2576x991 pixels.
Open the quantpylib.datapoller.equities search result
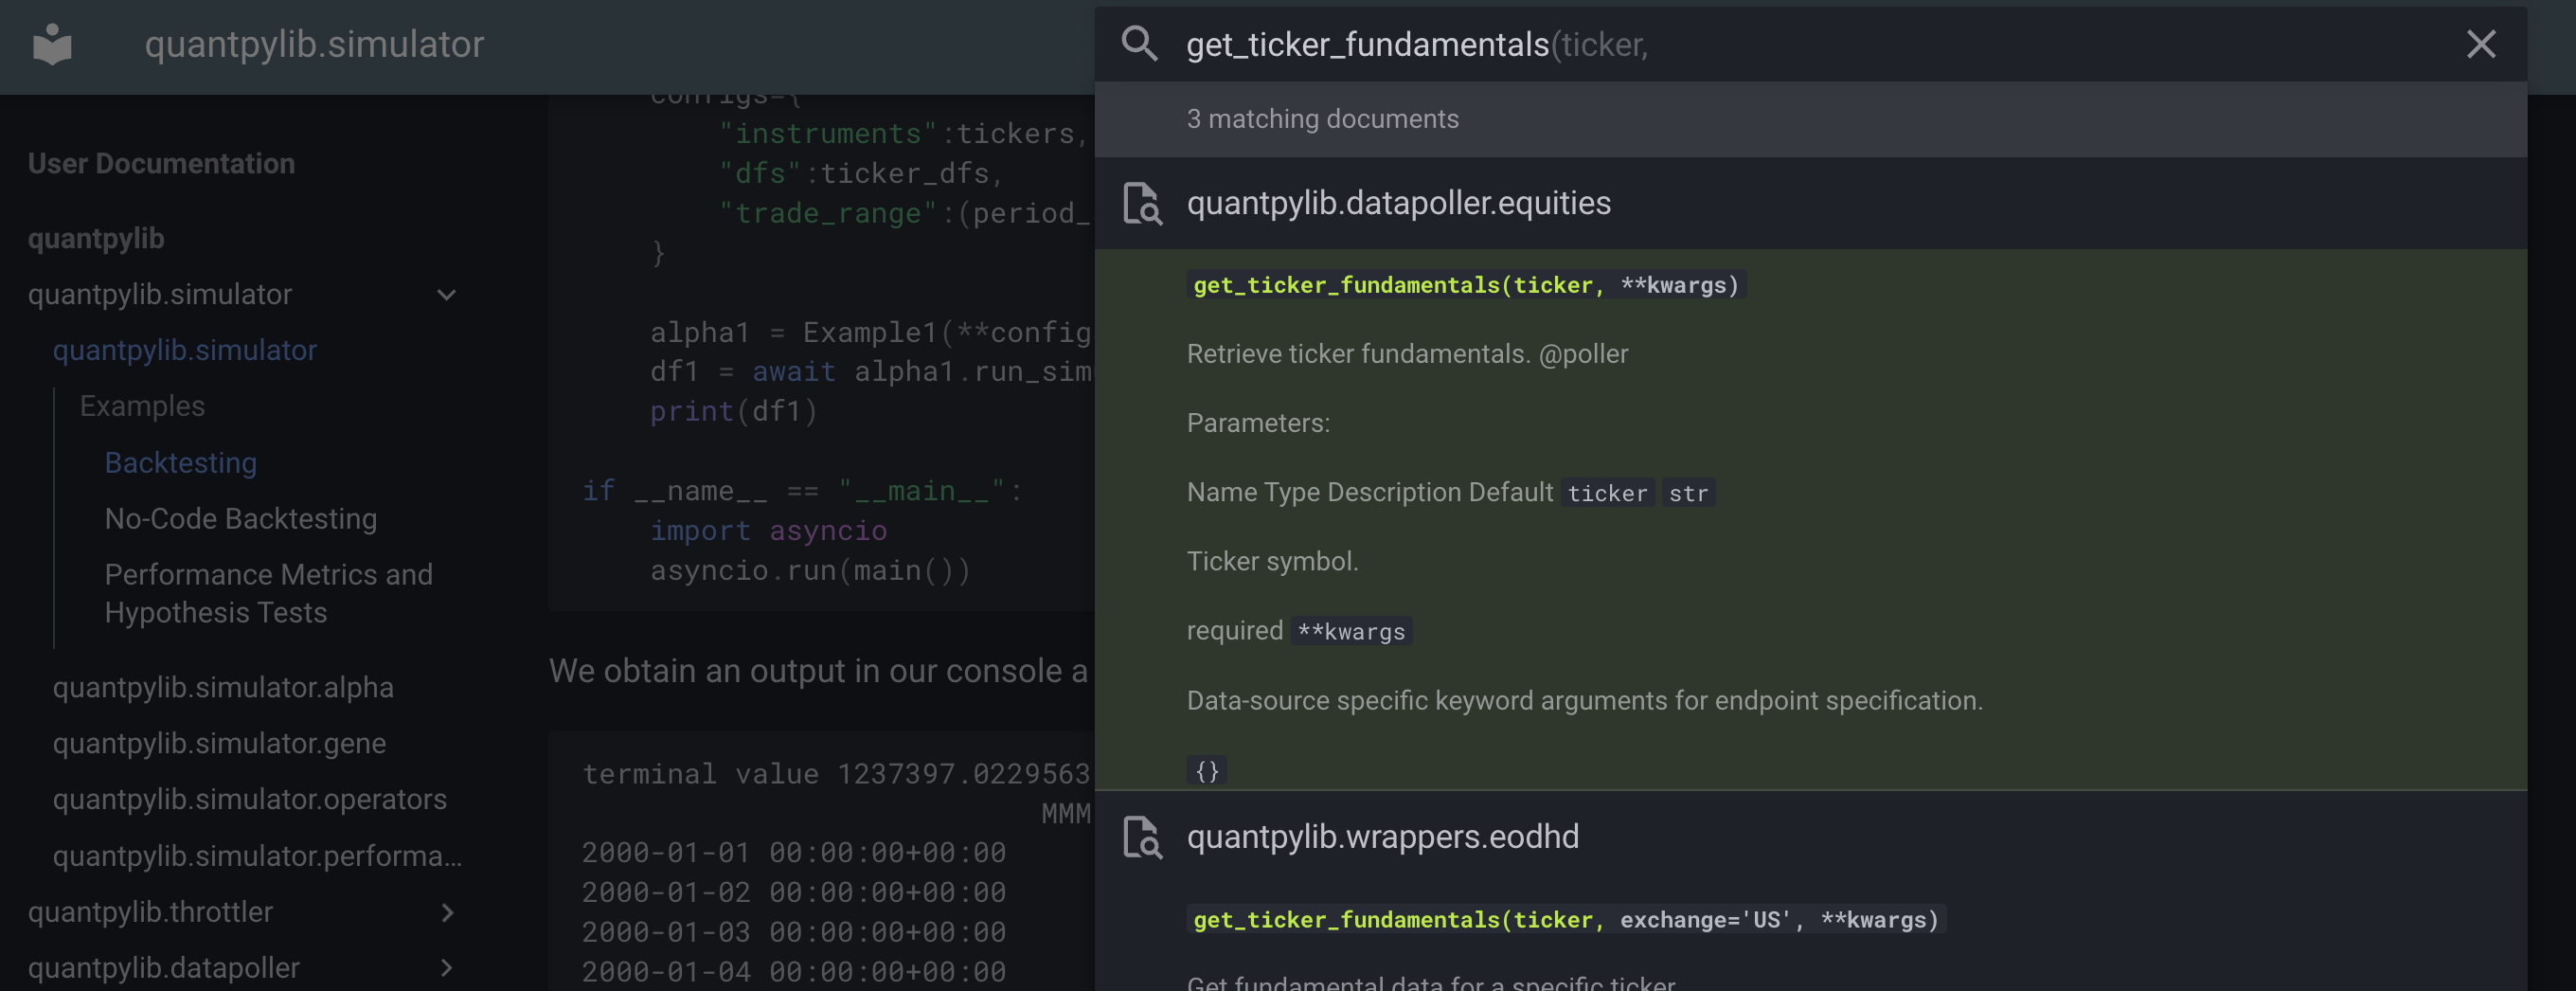pos(1810,203)
